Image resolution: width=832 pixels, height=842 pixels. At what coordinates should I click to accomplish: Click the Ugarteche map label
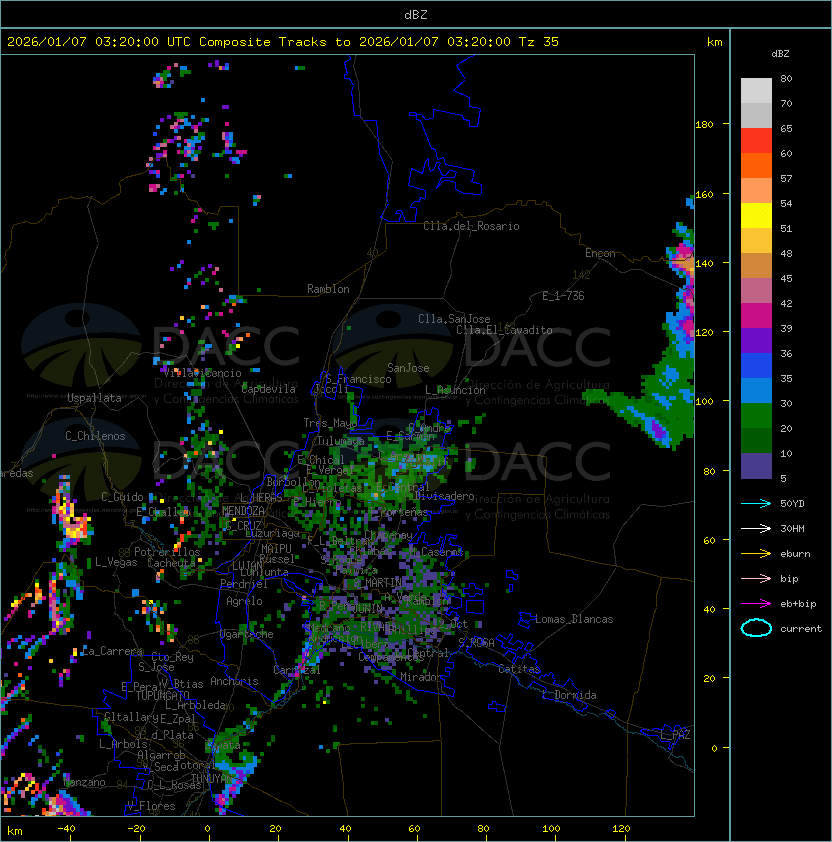247,634
